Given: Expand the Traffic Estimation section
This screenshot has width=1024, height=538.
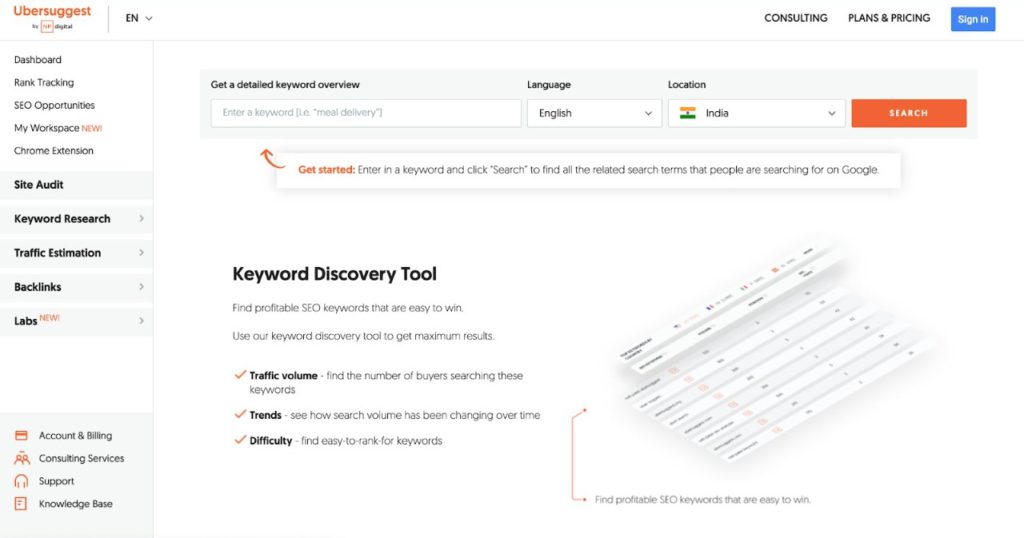Looking at the screenshot, I should click(76, 253).
